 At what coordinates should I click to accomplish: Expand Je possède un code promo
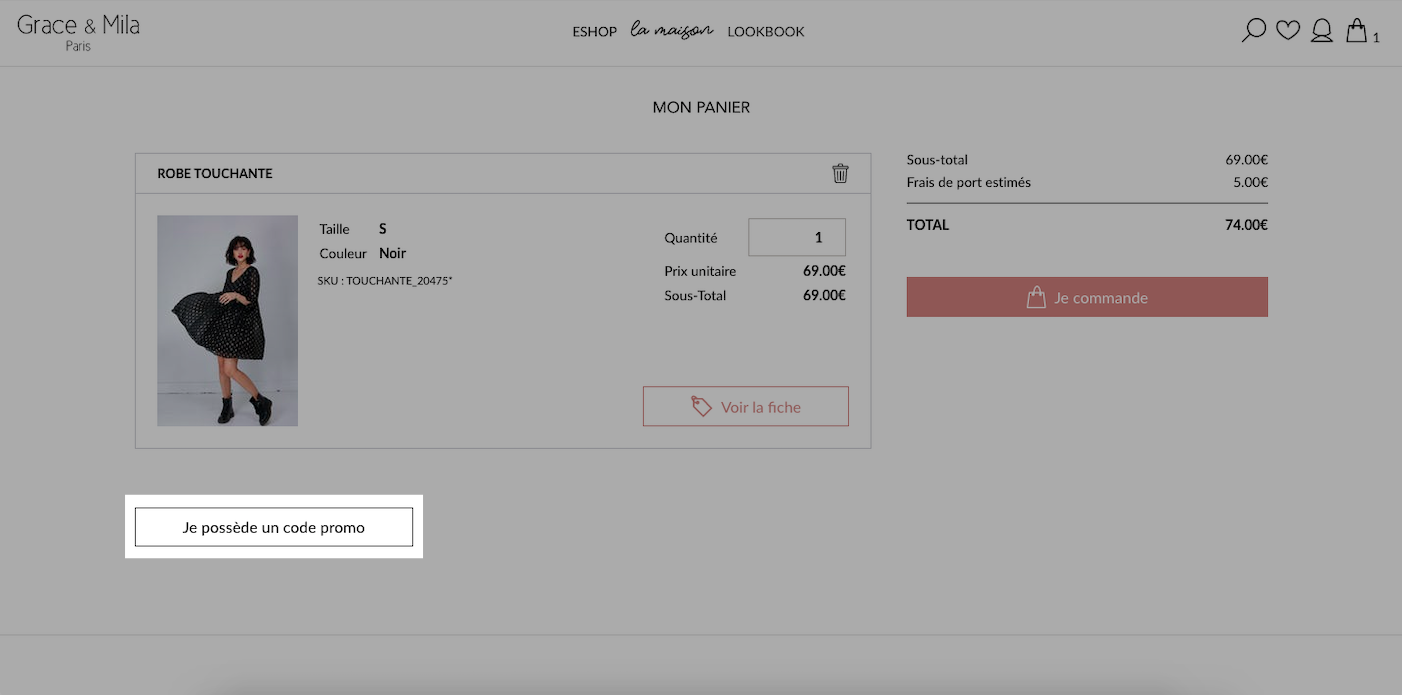pos(274,527)
